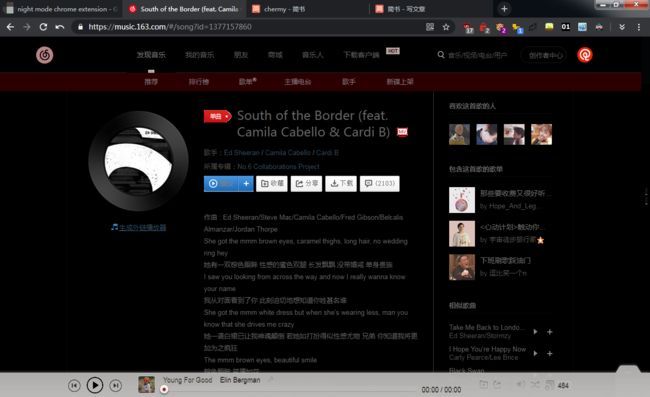Image resolution: width=650 pixels, height=397 pixels.
Task: Select 新碟上架 in the red sub-navigation
Action: click(x=400, y=82)
